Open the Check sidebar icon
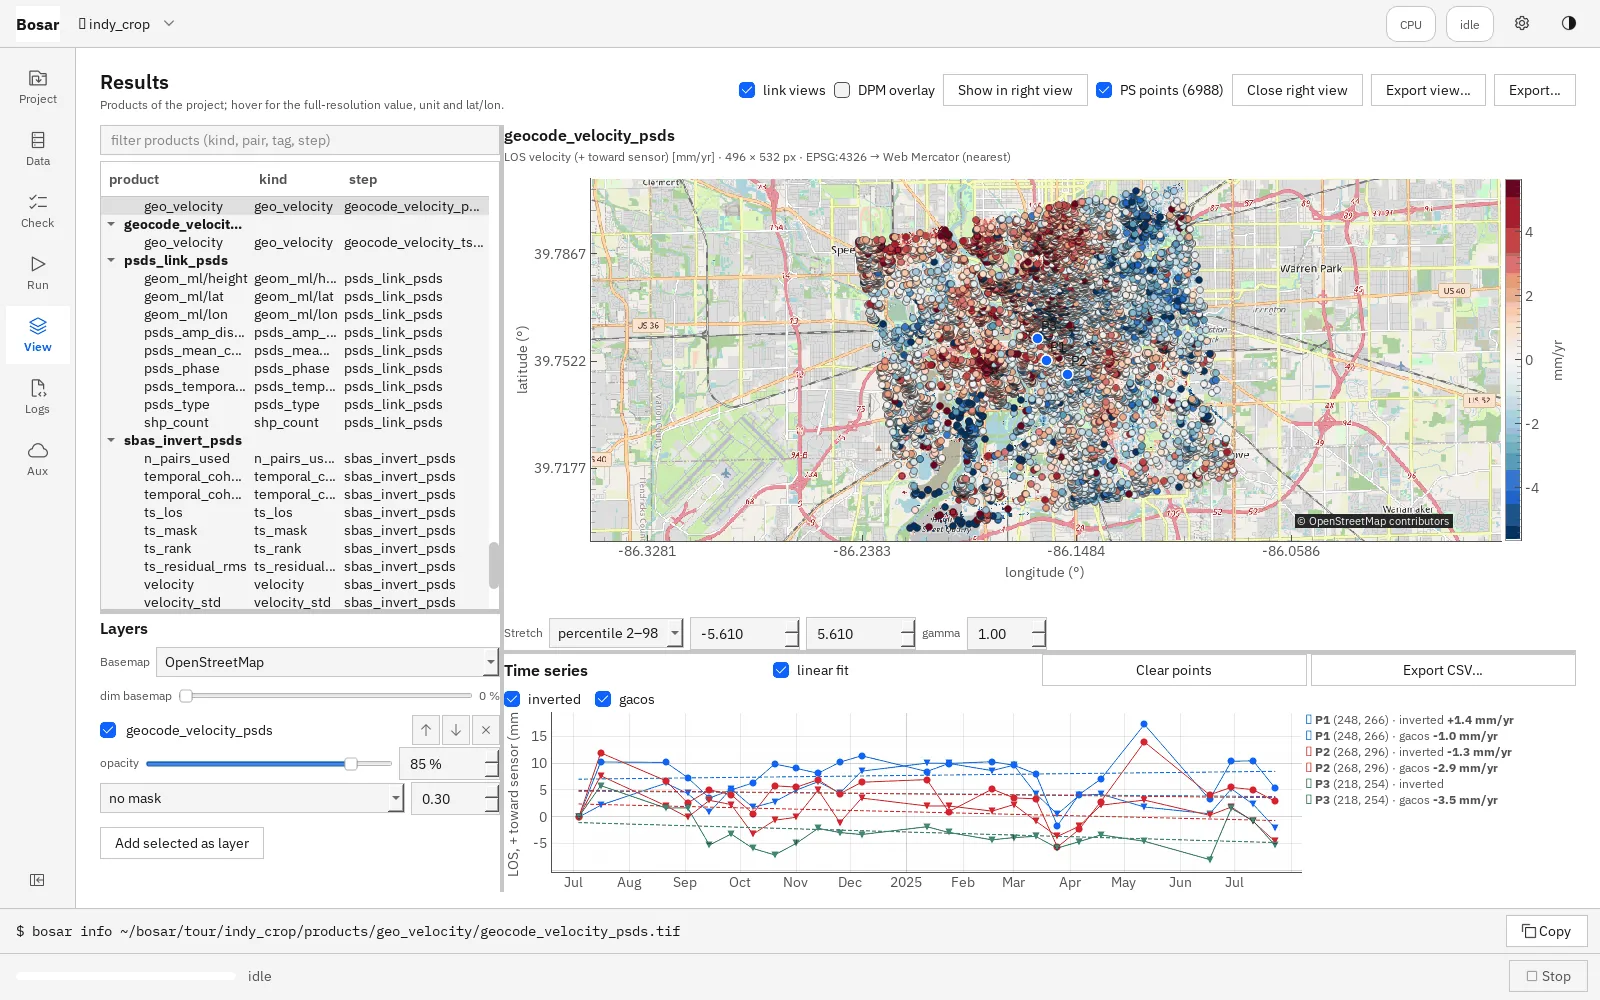 point(38,210)
